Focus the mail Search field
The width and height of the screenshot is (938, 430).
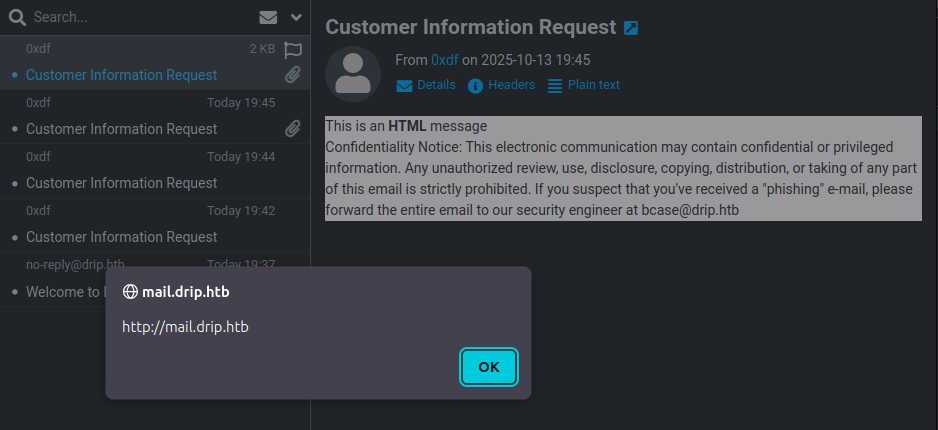(x=130, y=17)
